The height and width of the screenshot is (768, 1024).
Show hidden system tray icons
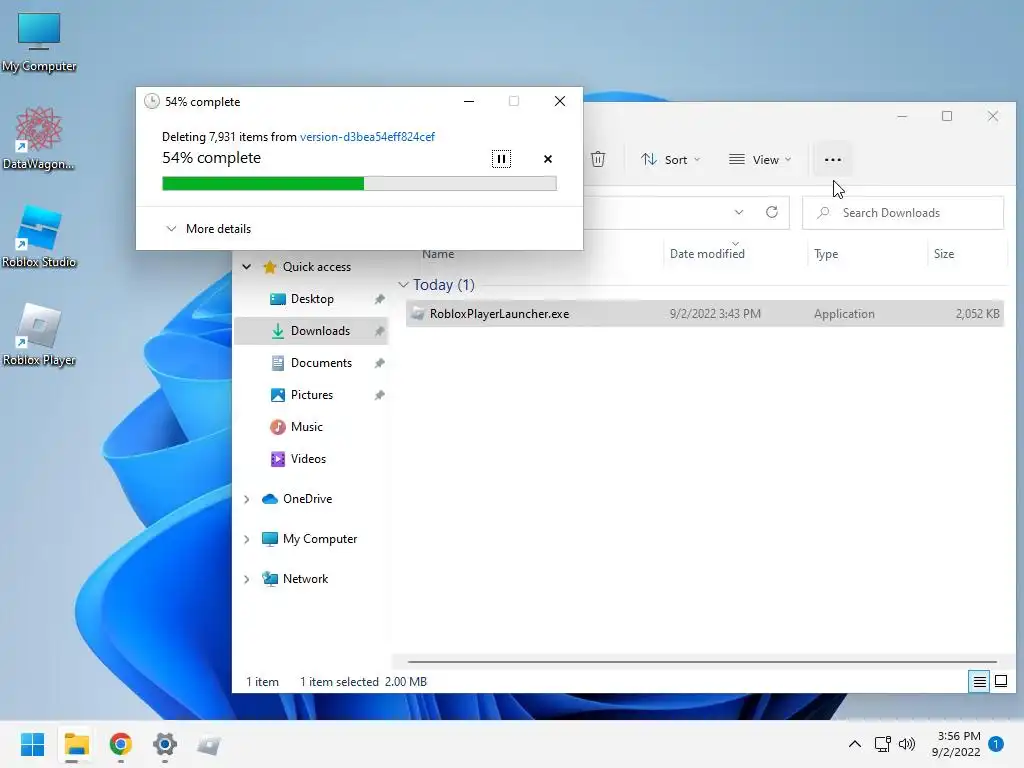pyautogui.click(x=854, y=744)
